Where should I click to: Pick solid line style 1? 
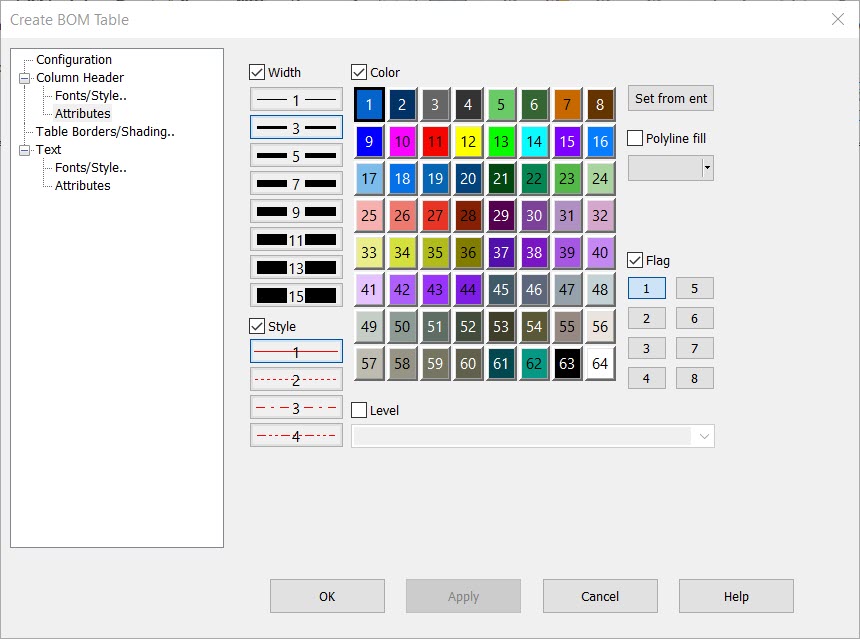pos(296,351)
